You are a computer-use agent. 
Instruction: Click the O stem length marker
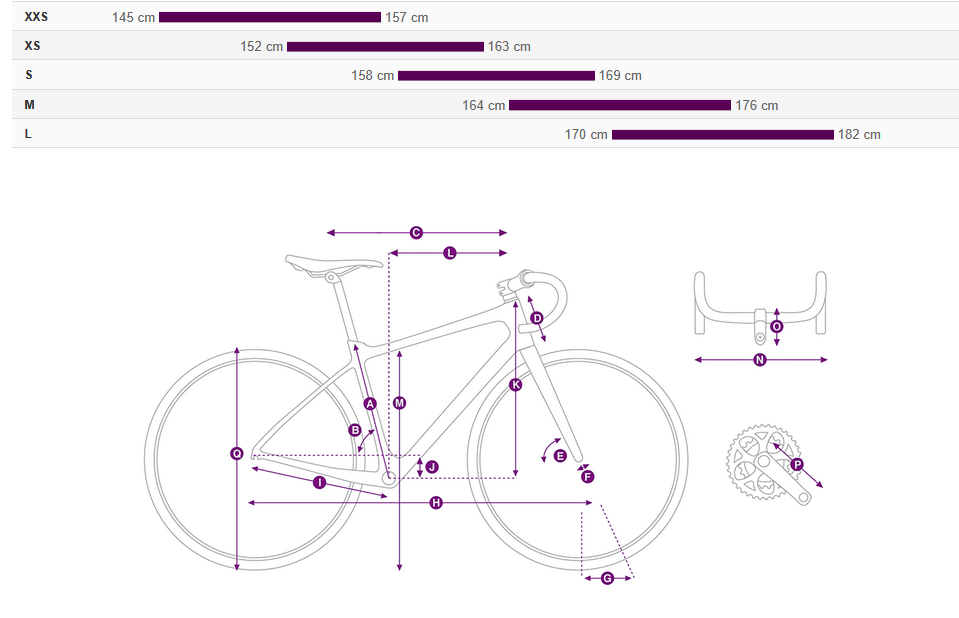777,326
